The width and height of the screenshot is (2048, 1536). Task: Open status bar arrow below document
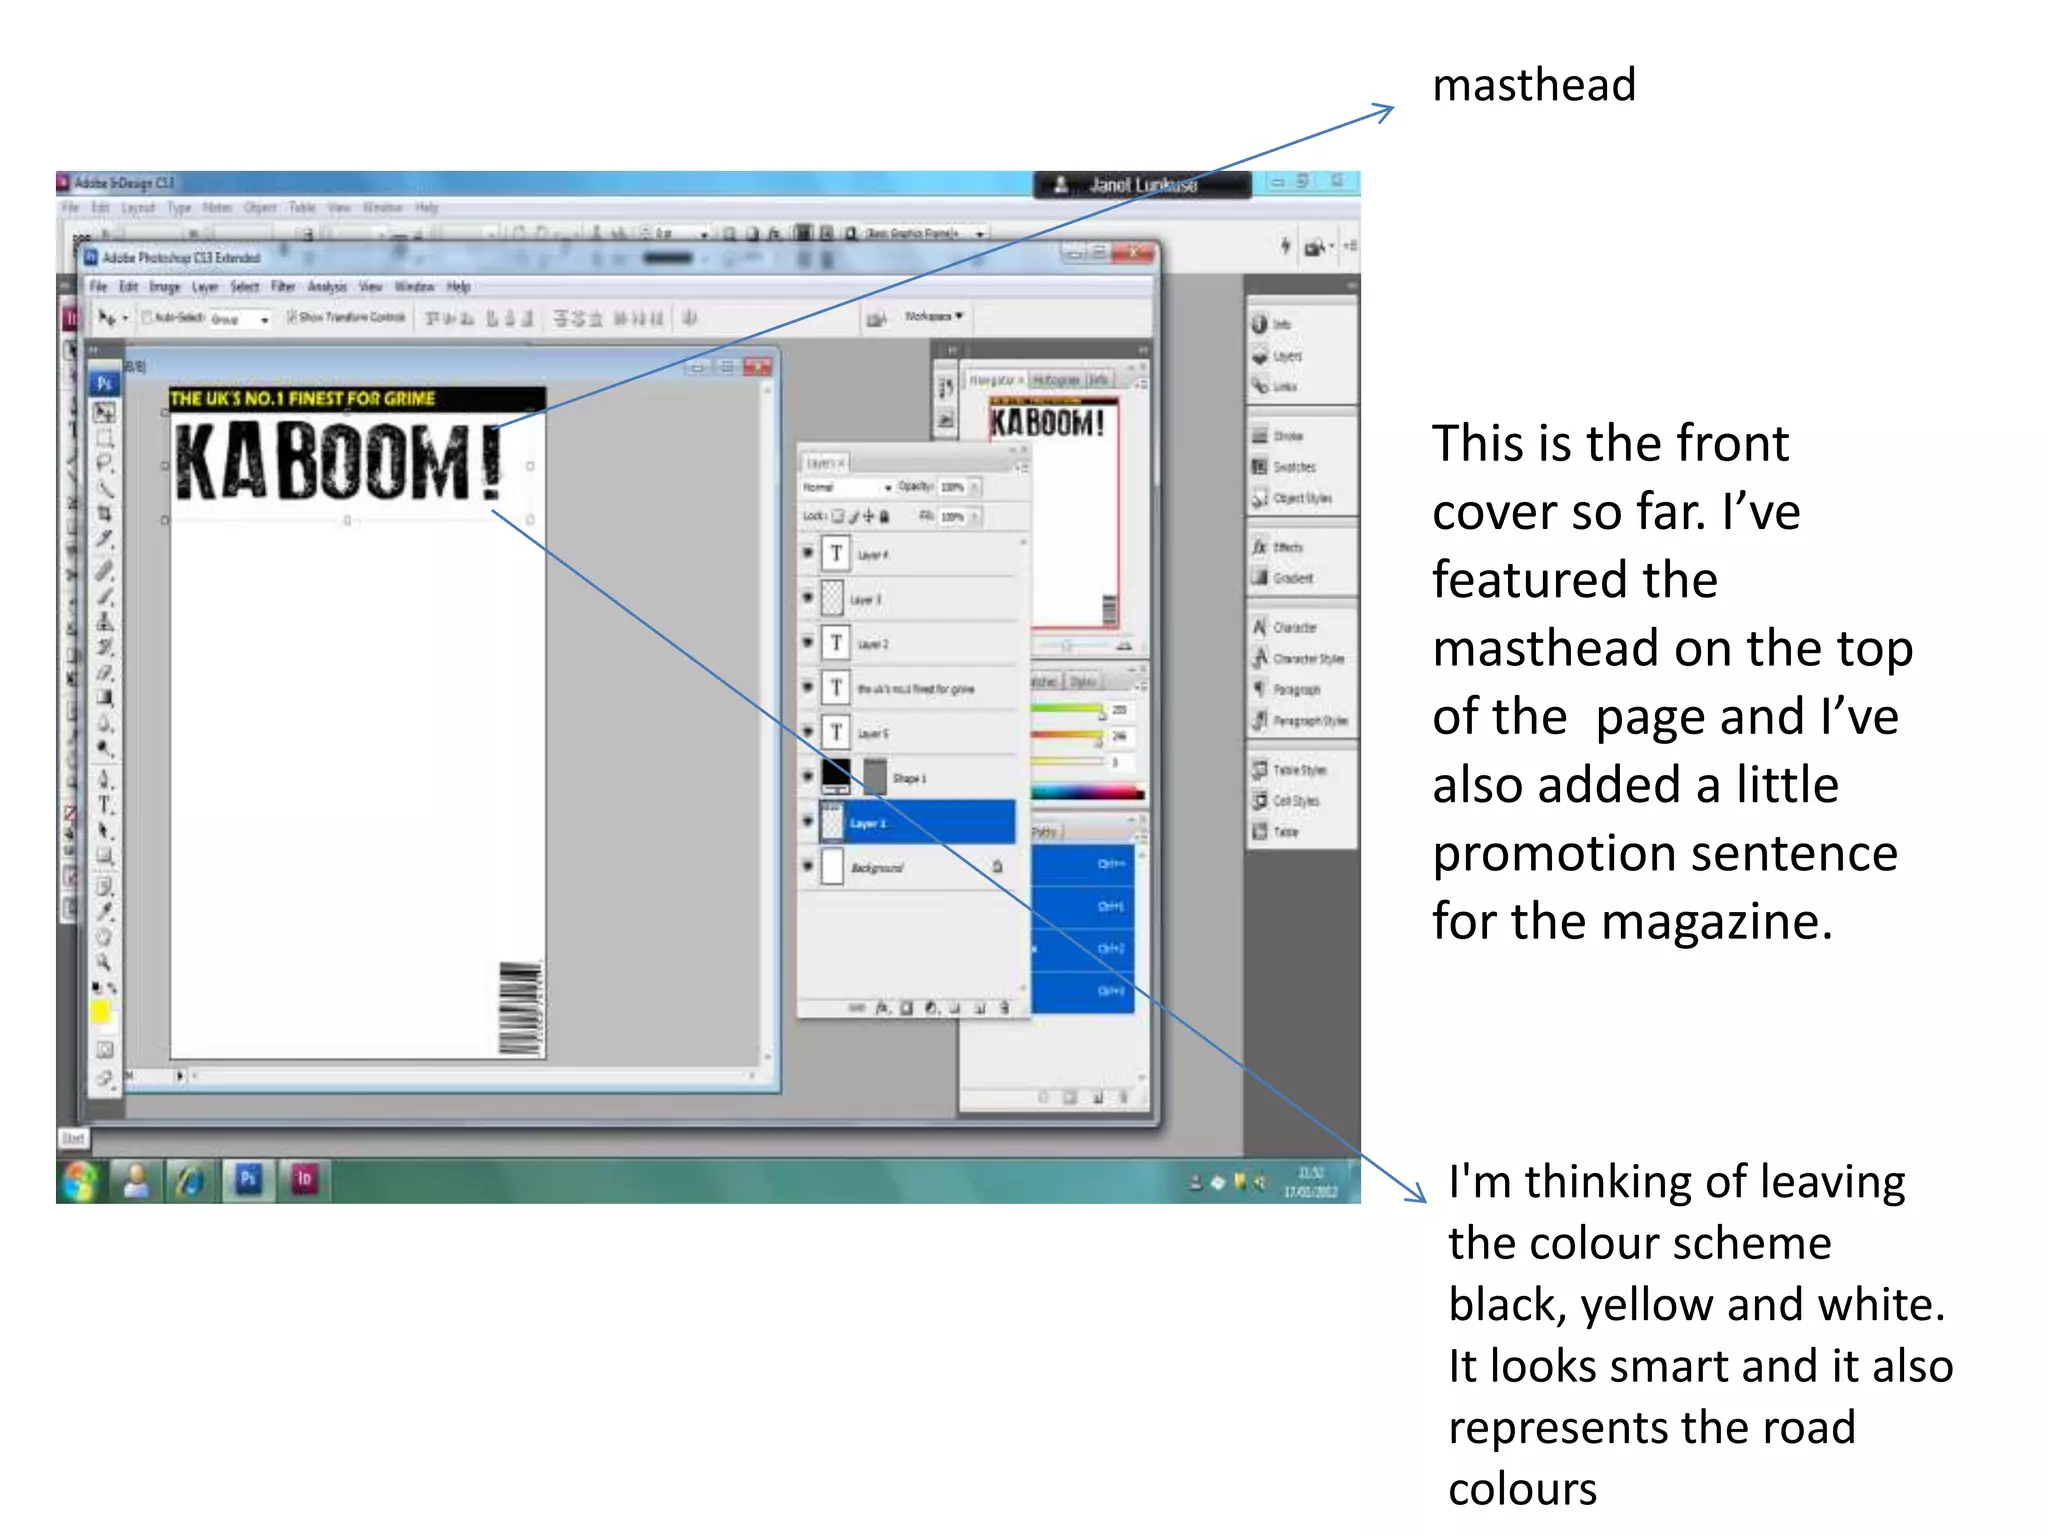(x=180, y=1076)
